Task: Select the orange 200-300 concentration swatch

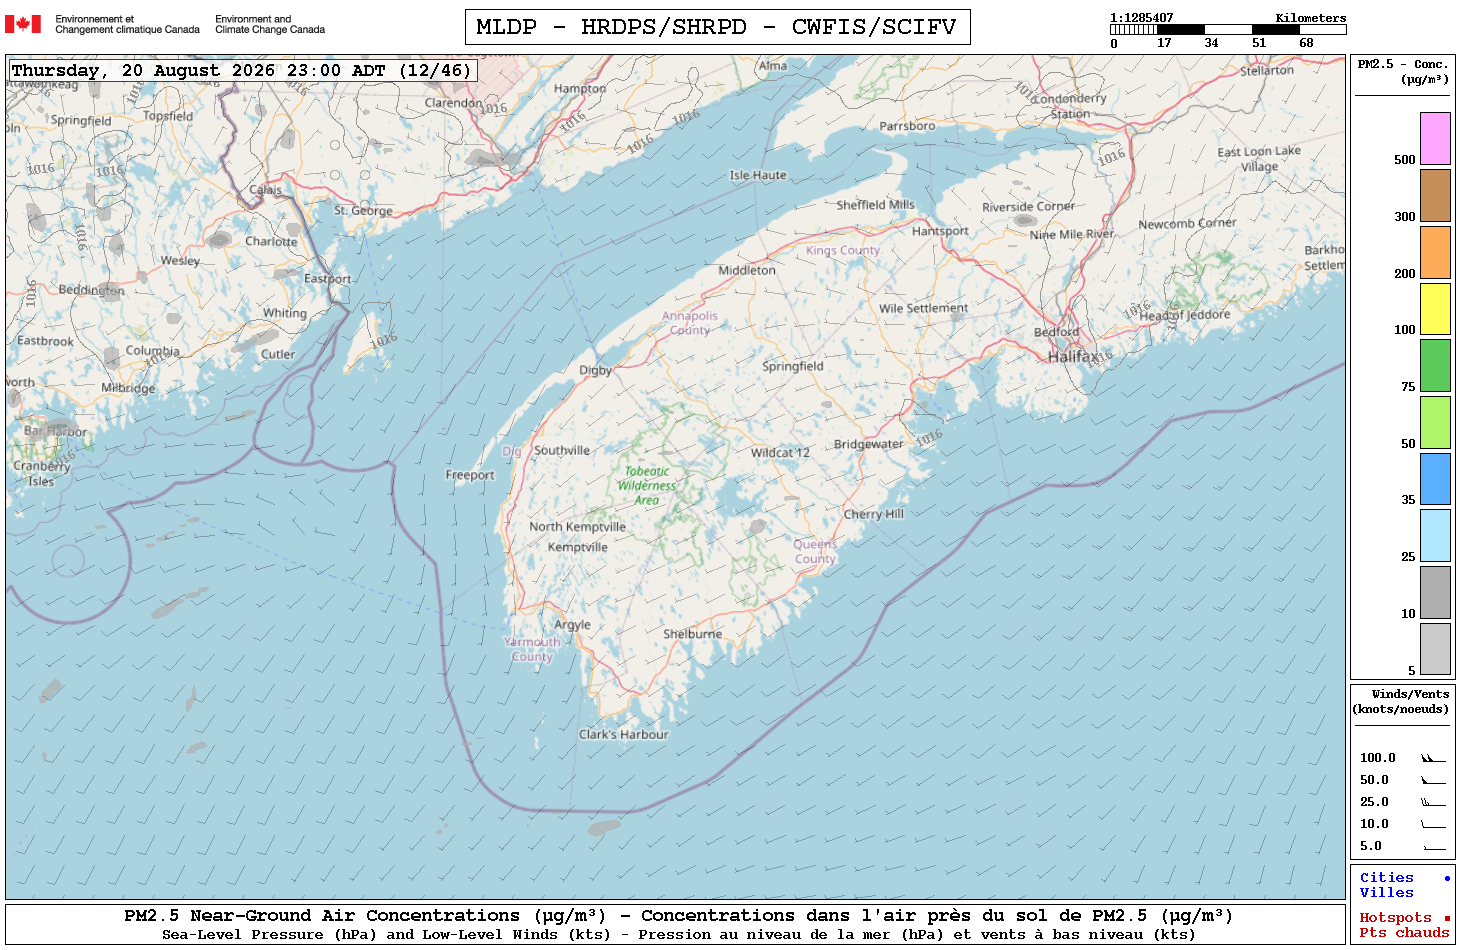Action: 1435,252
